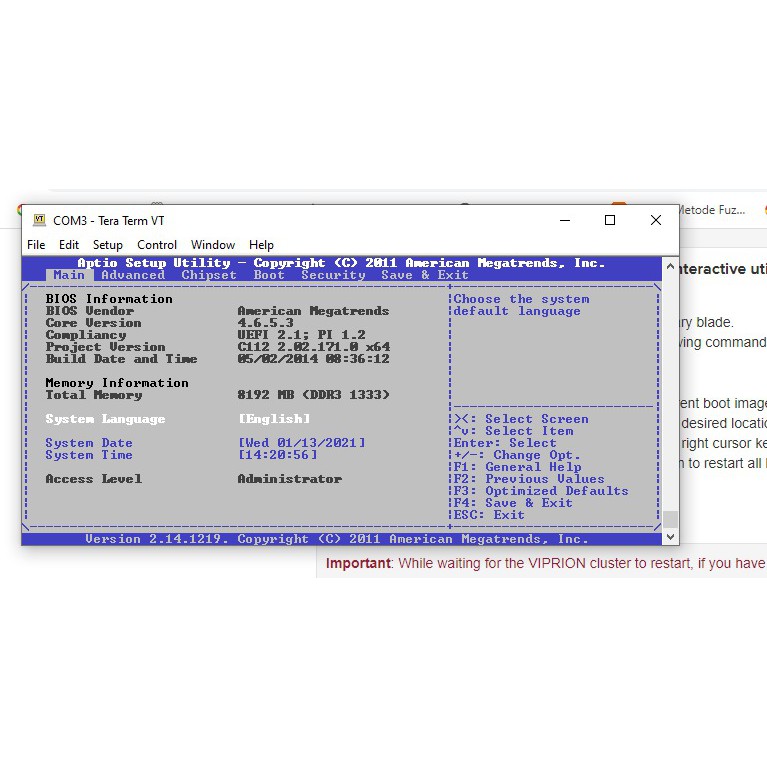Select the Main BIOS tab

coord(69,275)
